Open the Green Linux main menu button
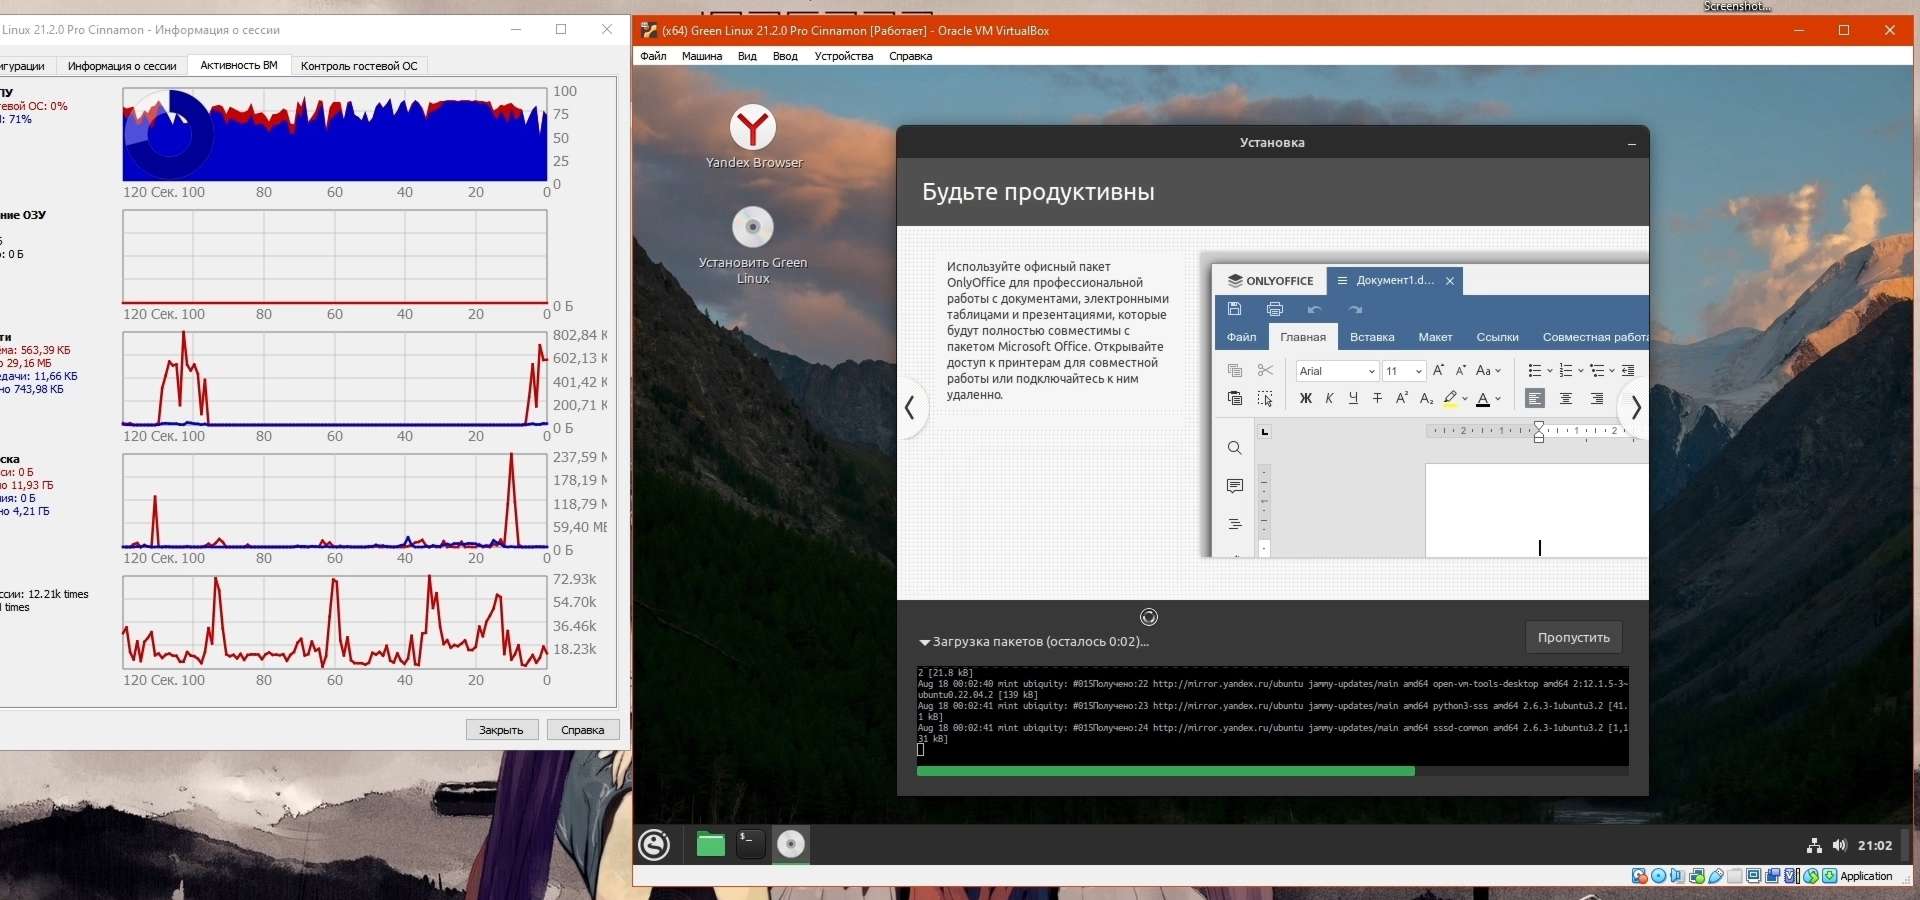This screenshot has width=1920, height=900. (x=655, y=845)
